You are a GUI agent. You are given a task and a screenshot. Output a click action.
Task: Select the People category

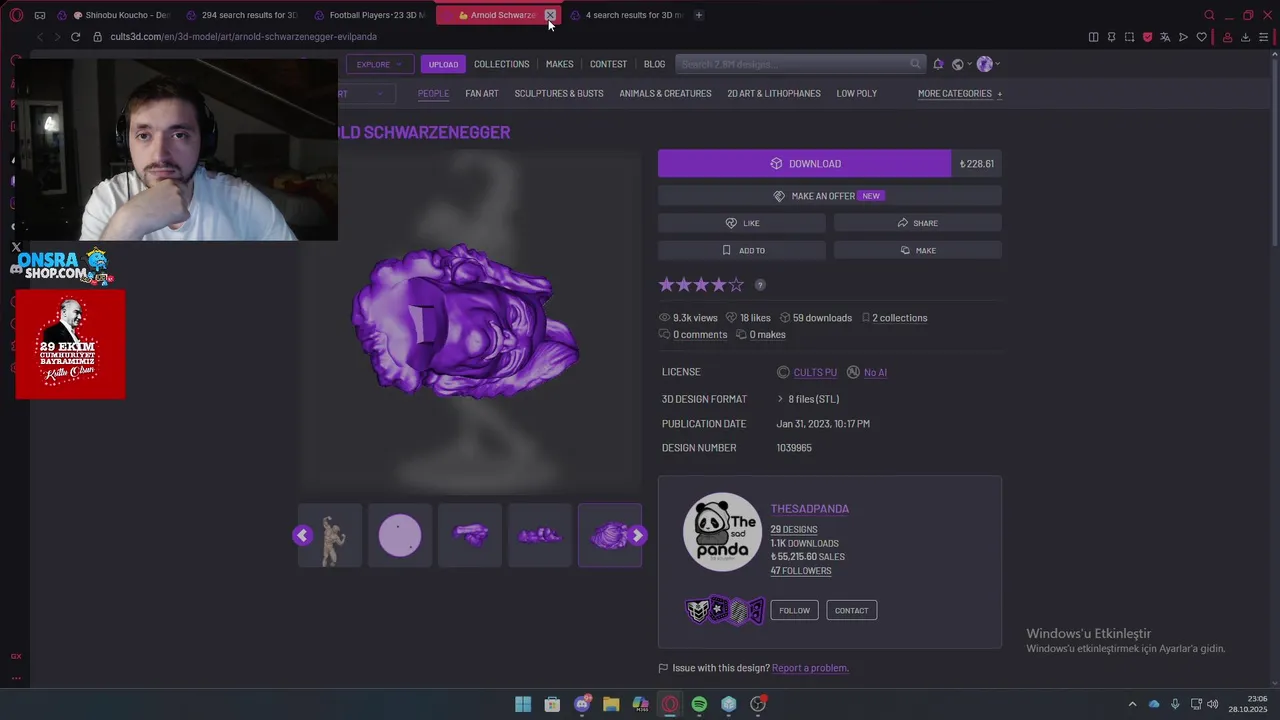point(433,94)
